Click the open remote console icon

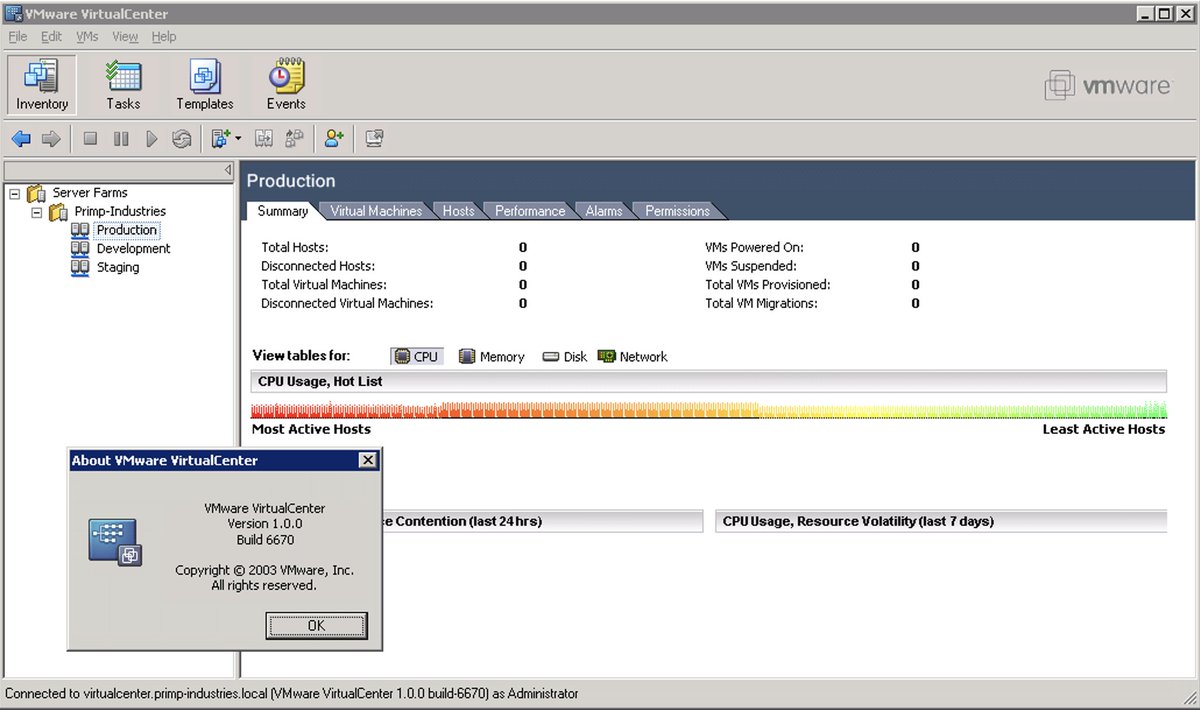[374, 139]
